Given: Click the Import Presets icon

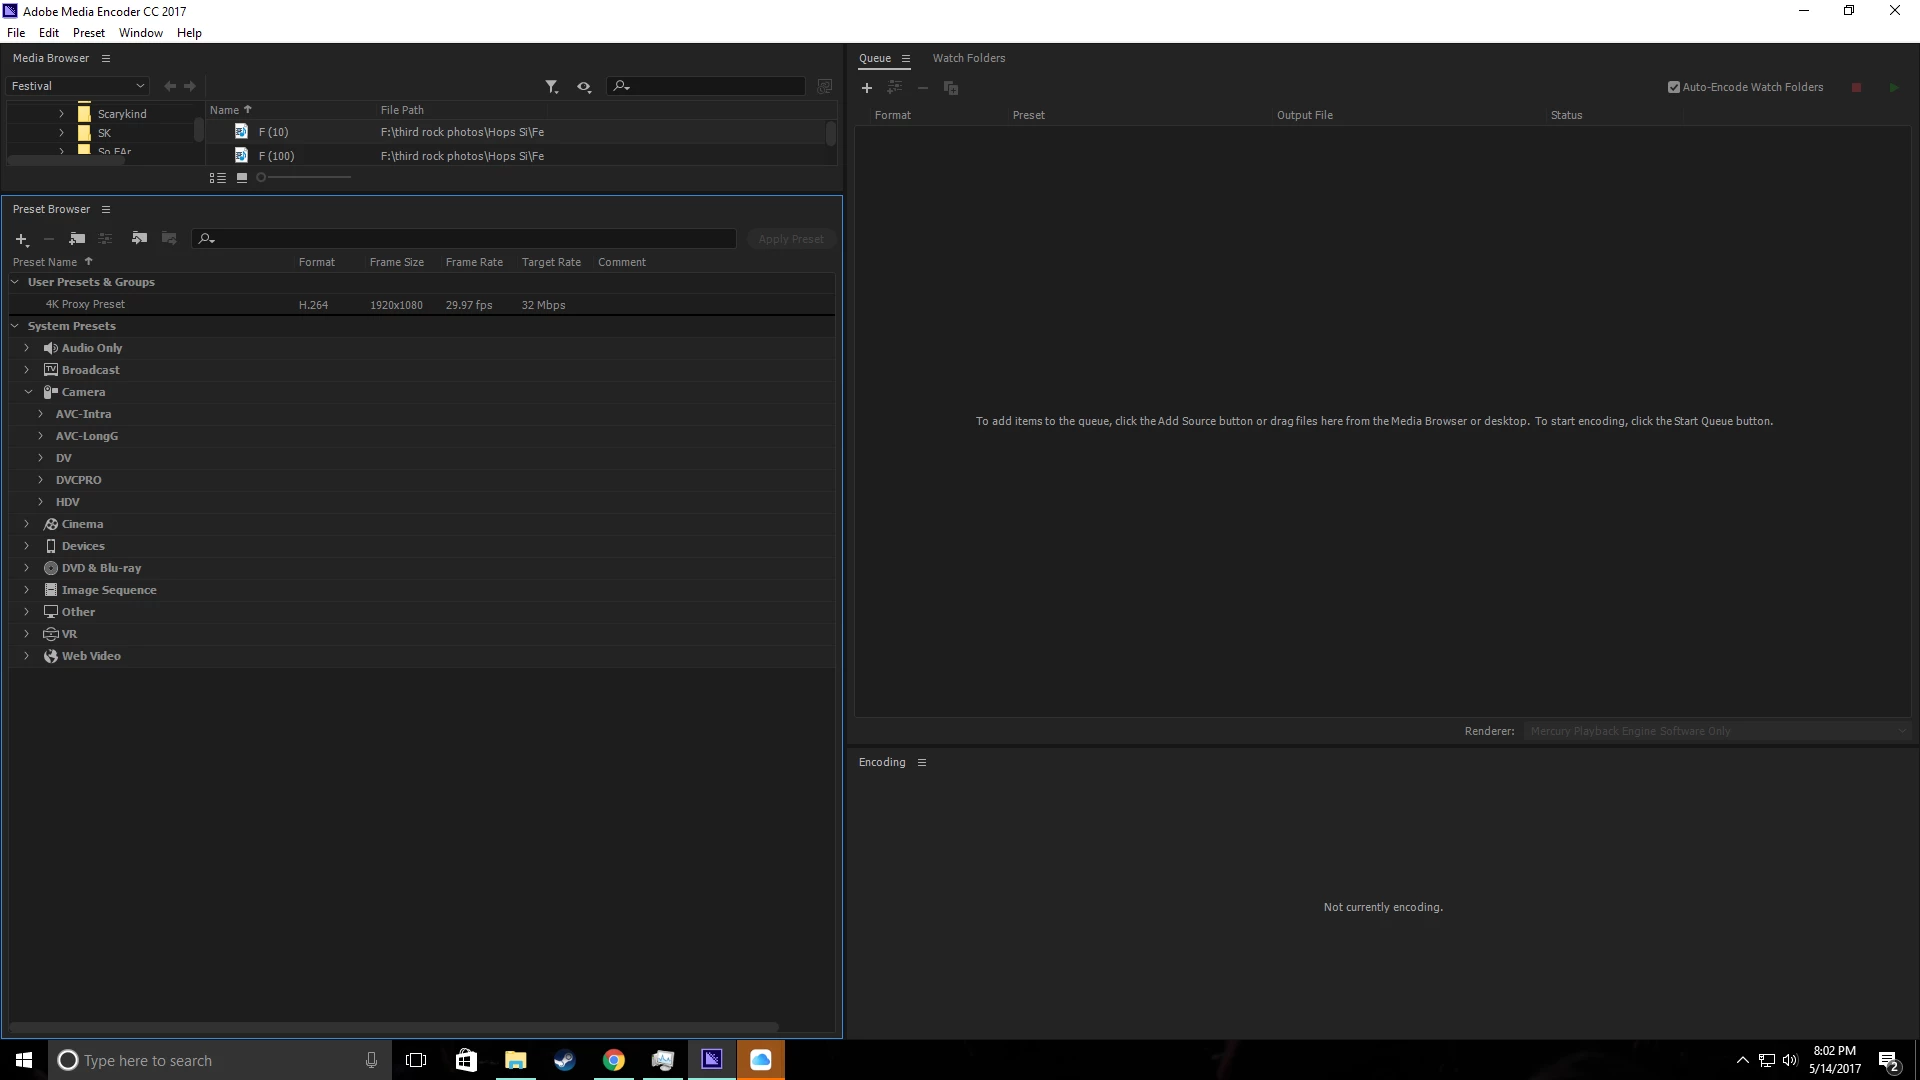Looking at the screenshot, I should [139, 239].
